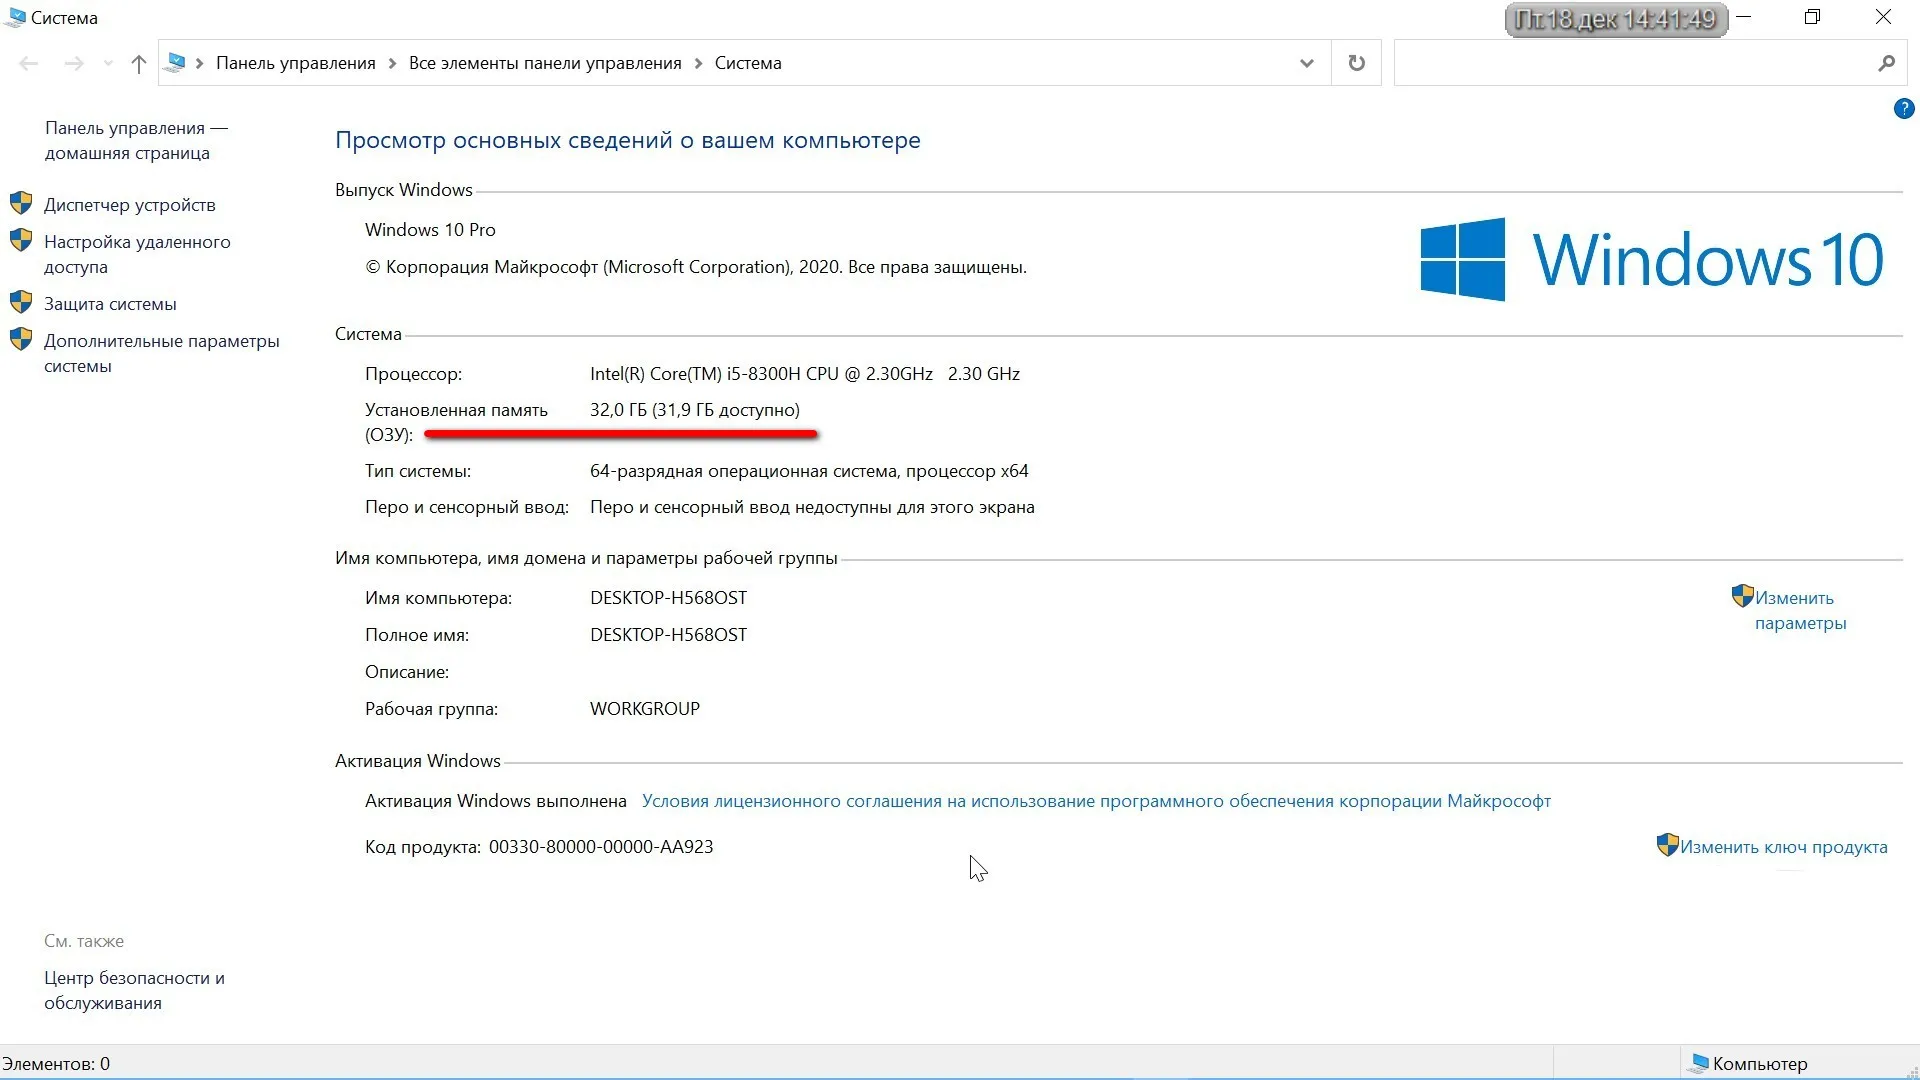
Task: Refresh the System page
Action: 1356,63
